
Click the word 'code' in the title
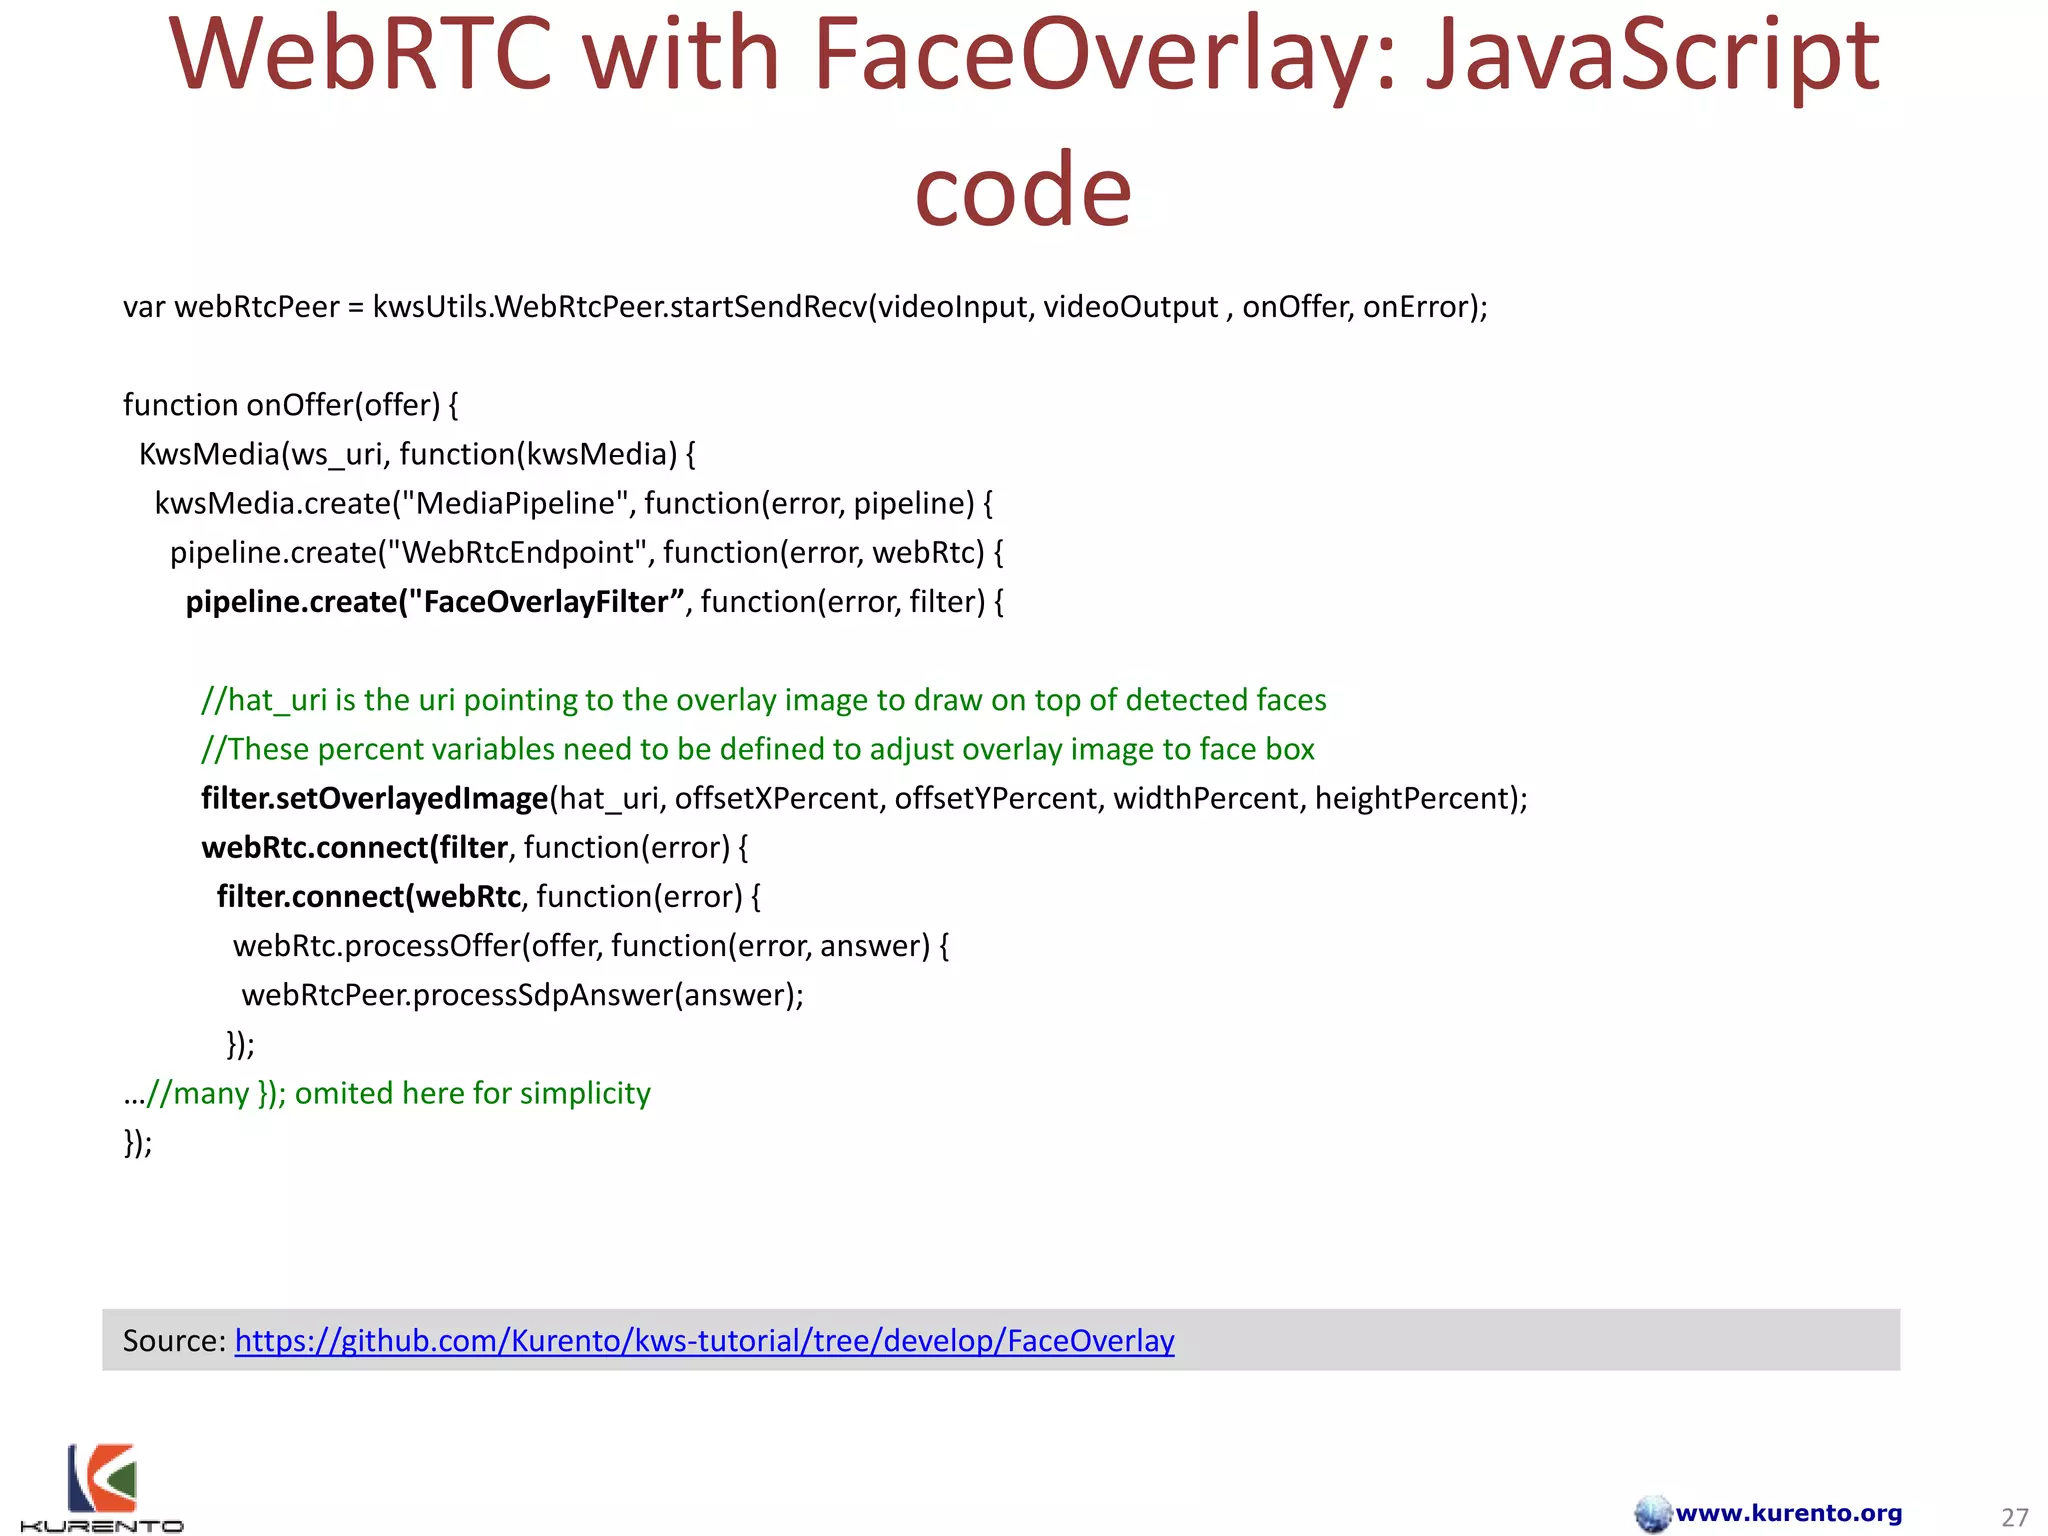pos(1023,190)
